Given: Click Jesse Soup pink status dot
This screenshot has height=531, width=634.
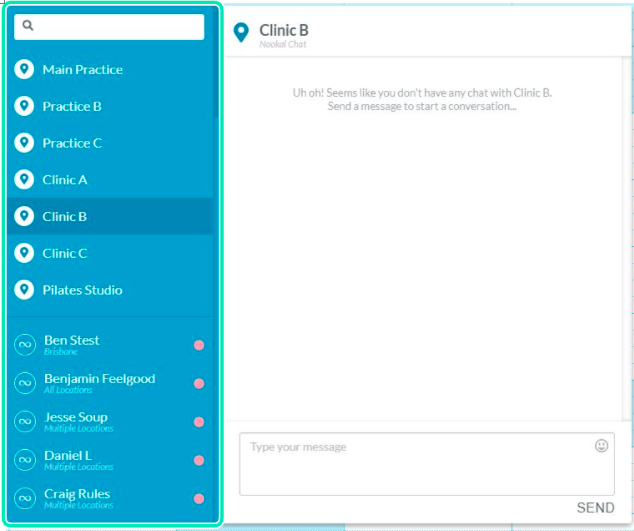Looking at the screenshot, I should 199,422.
